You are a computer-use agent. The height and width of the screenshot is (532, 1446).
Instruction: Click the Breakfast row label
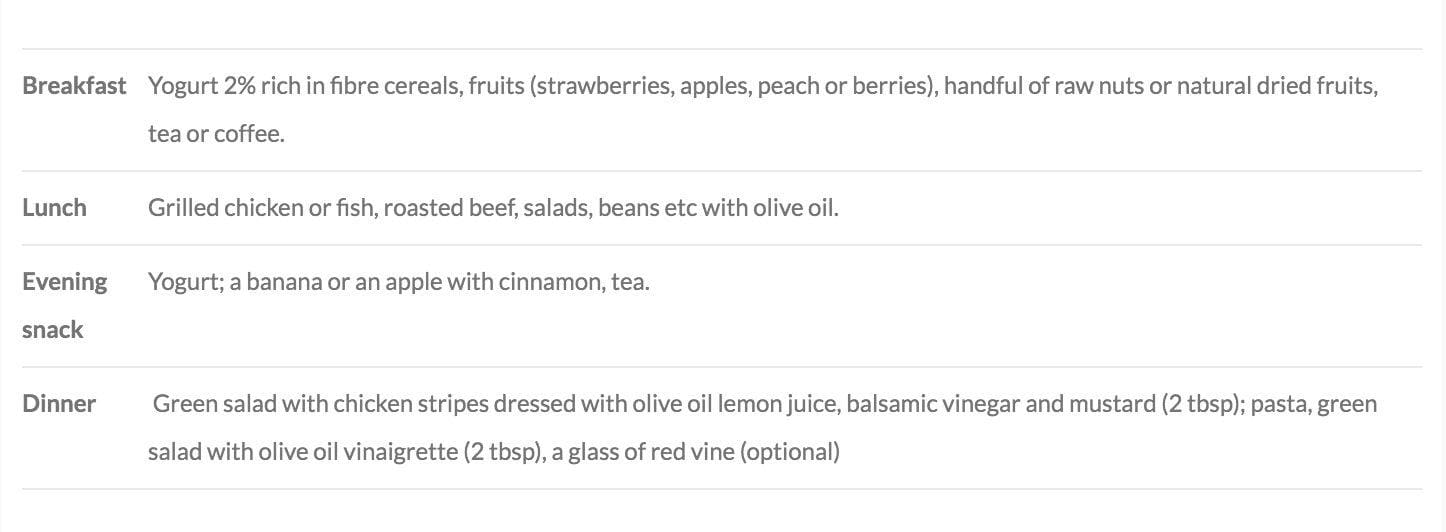(x=74, y=86)
